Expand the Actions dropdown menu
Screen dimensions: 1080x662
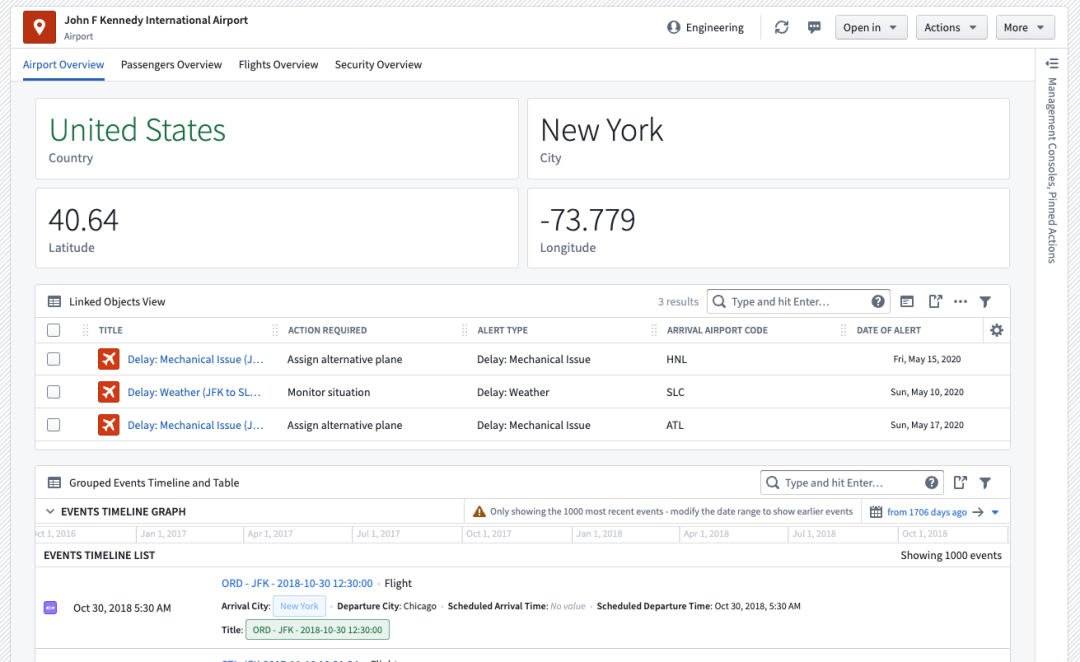(951, 28)
